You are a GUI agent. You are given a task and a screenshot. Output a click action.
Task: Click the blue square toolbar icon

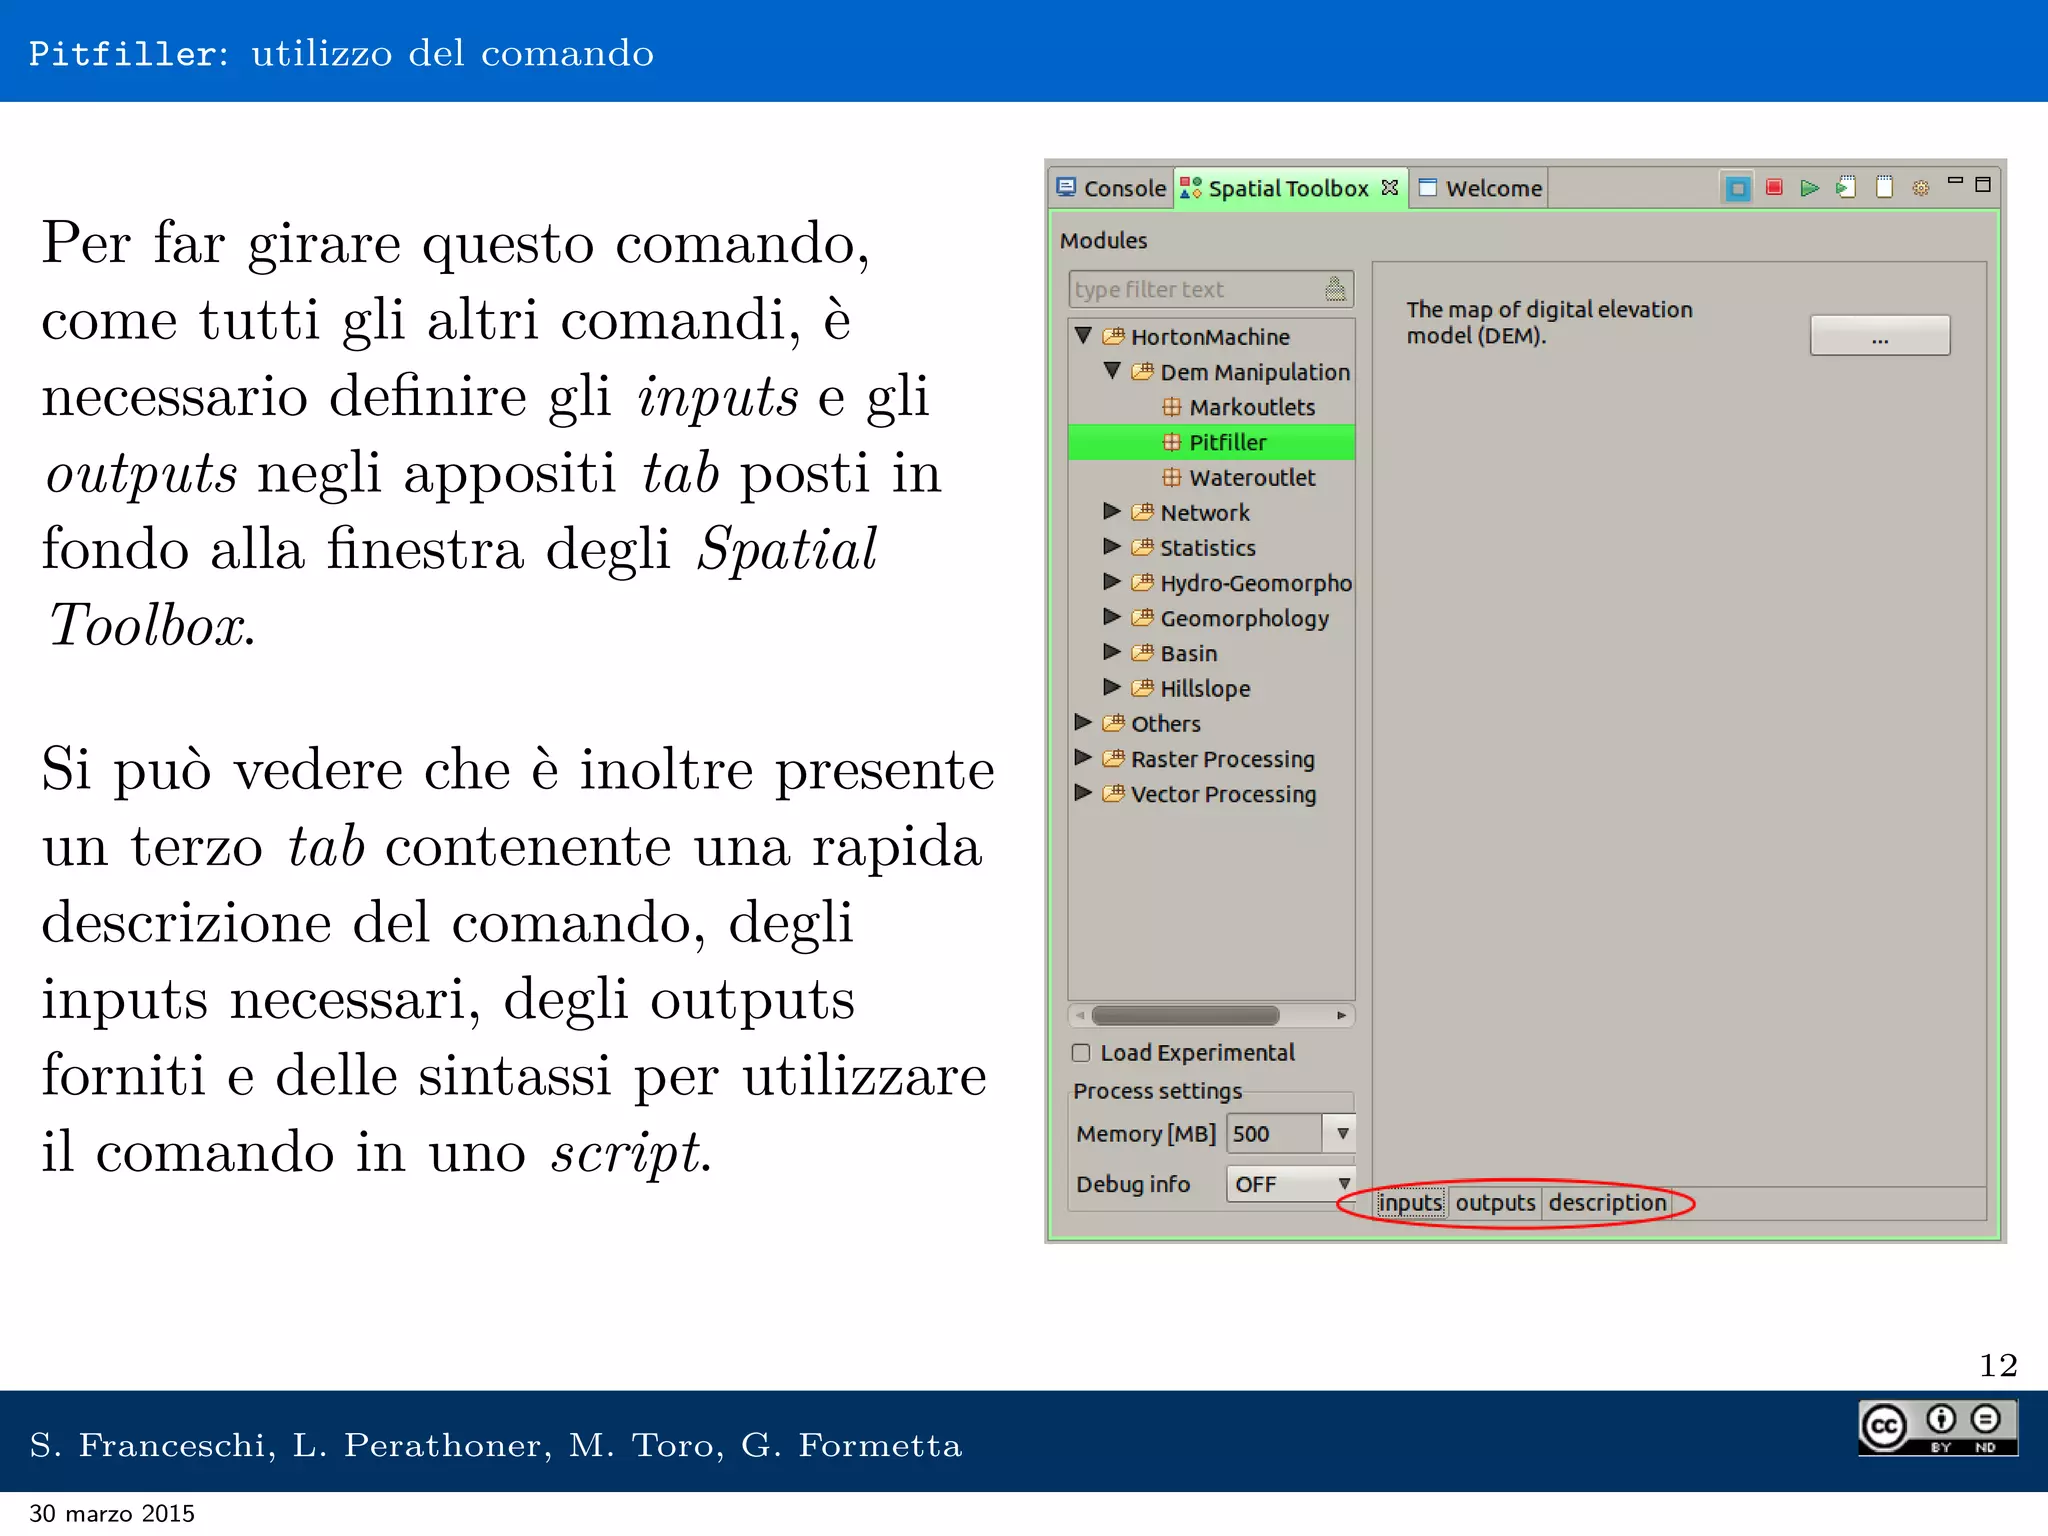(x=1738, y=188)
